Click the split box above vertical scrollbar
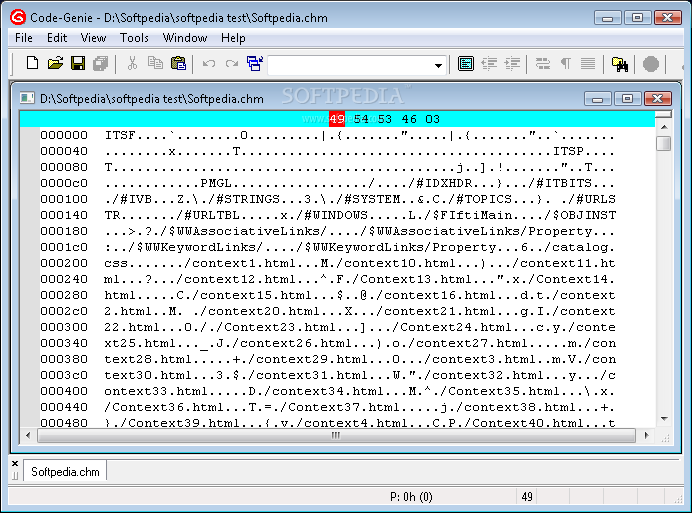The width and height of the screenshot is (692, 513). click(664, 114)
